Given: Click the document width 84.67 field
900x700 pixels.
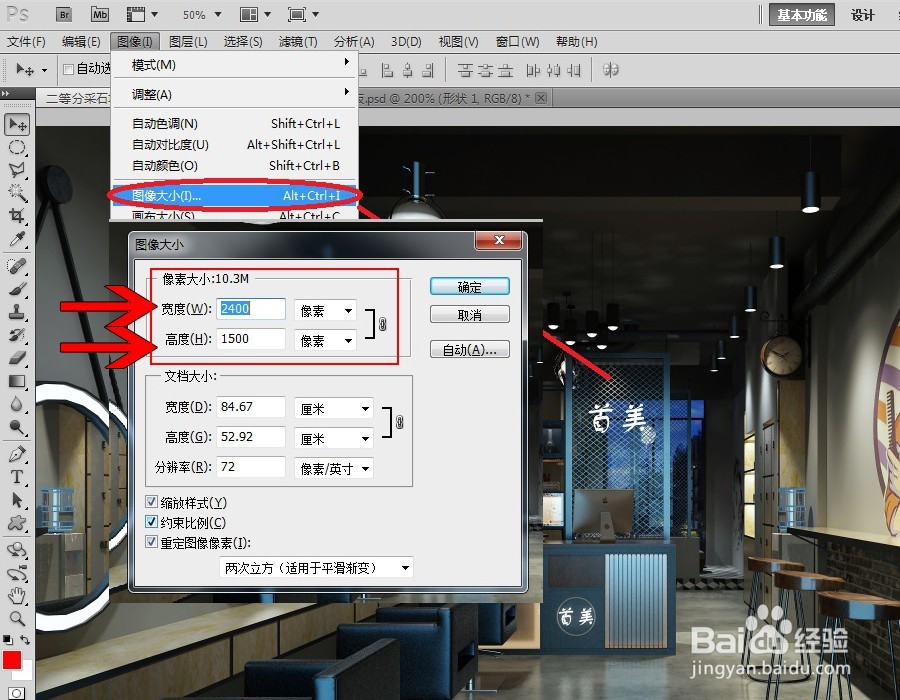Looking at the screenshot, I should pos(251,406).
